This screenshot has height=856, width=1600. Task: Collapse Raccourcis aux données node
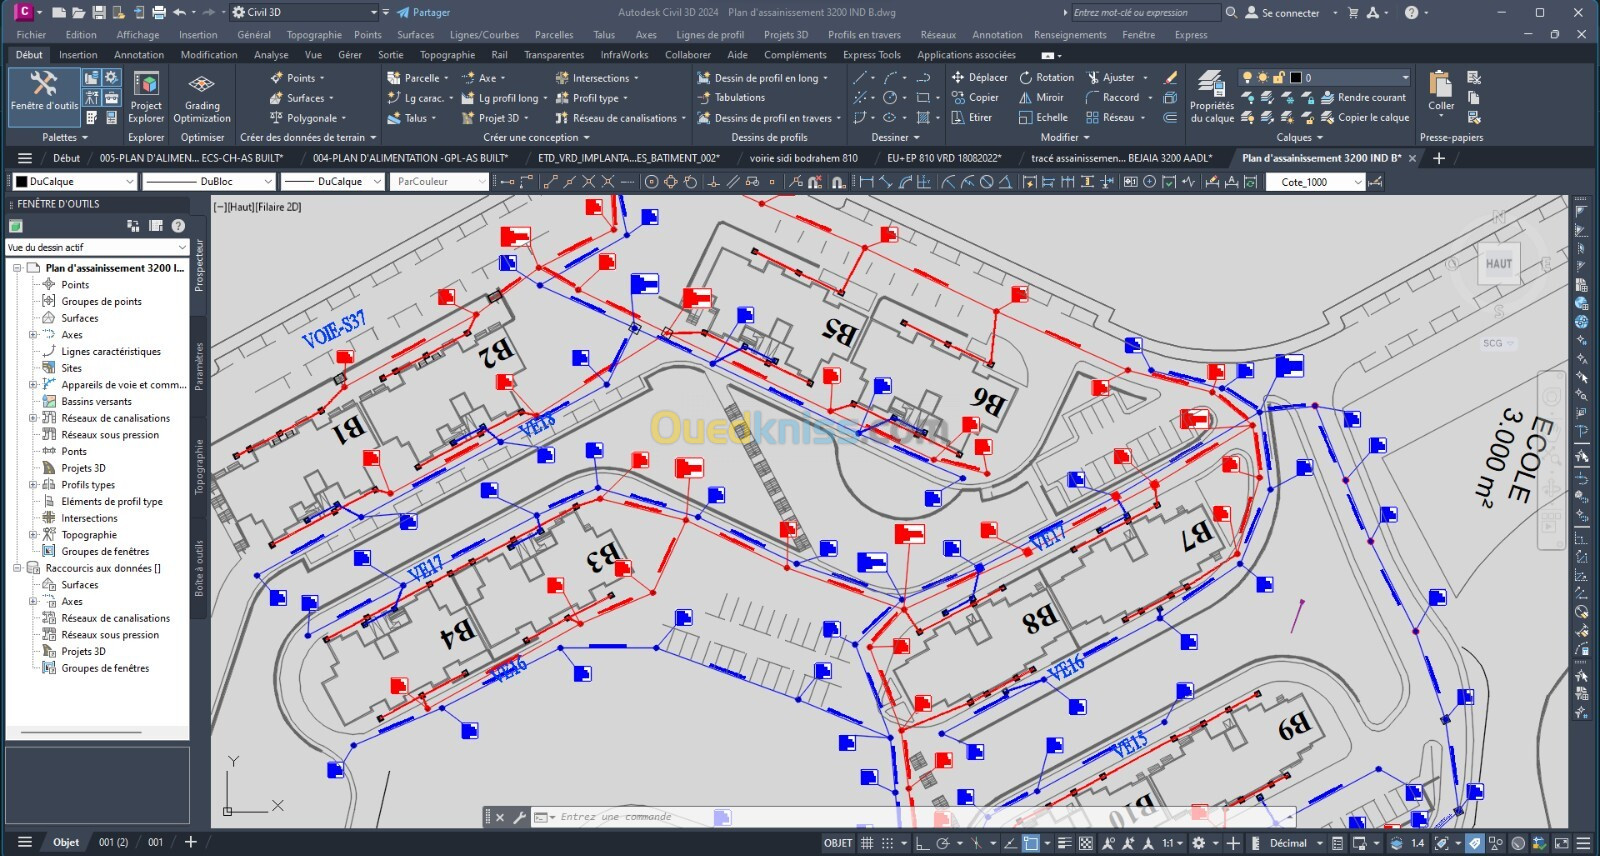pos(17,568)
